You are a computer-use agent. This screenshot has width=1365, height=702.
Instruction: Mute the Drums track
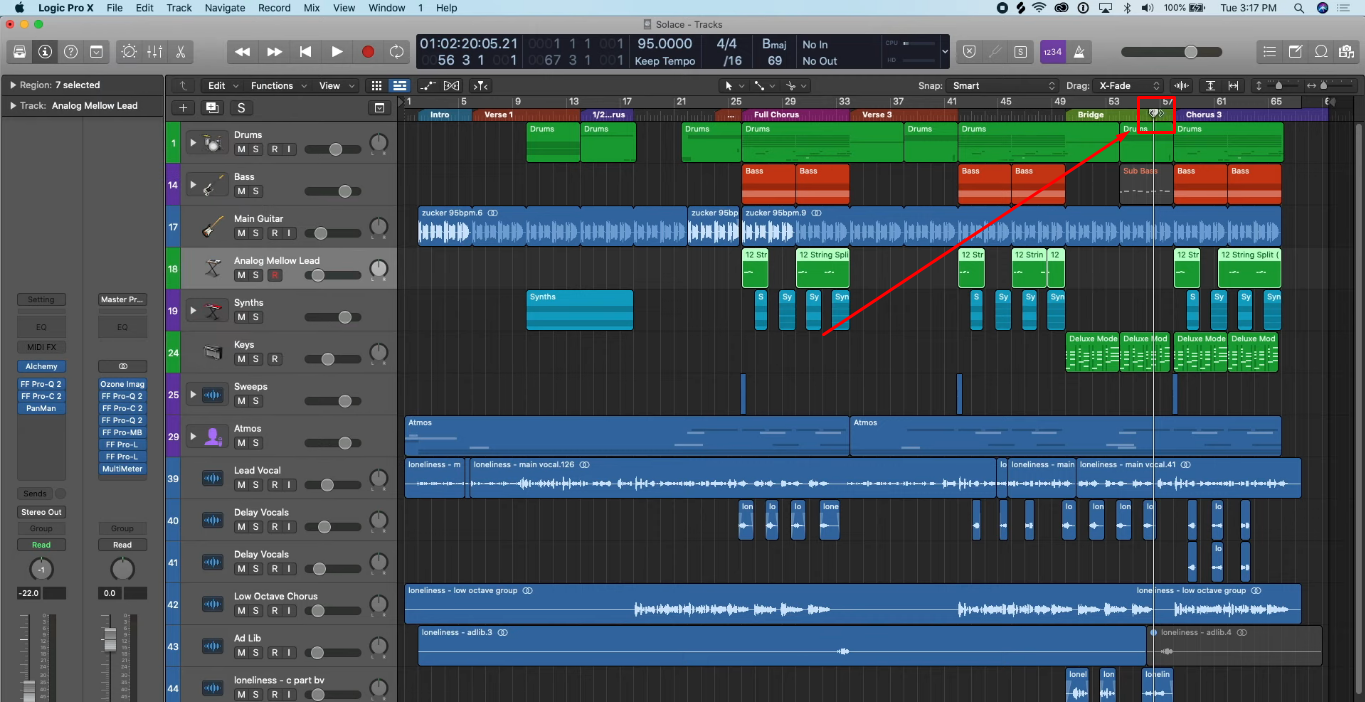(240, 149)
